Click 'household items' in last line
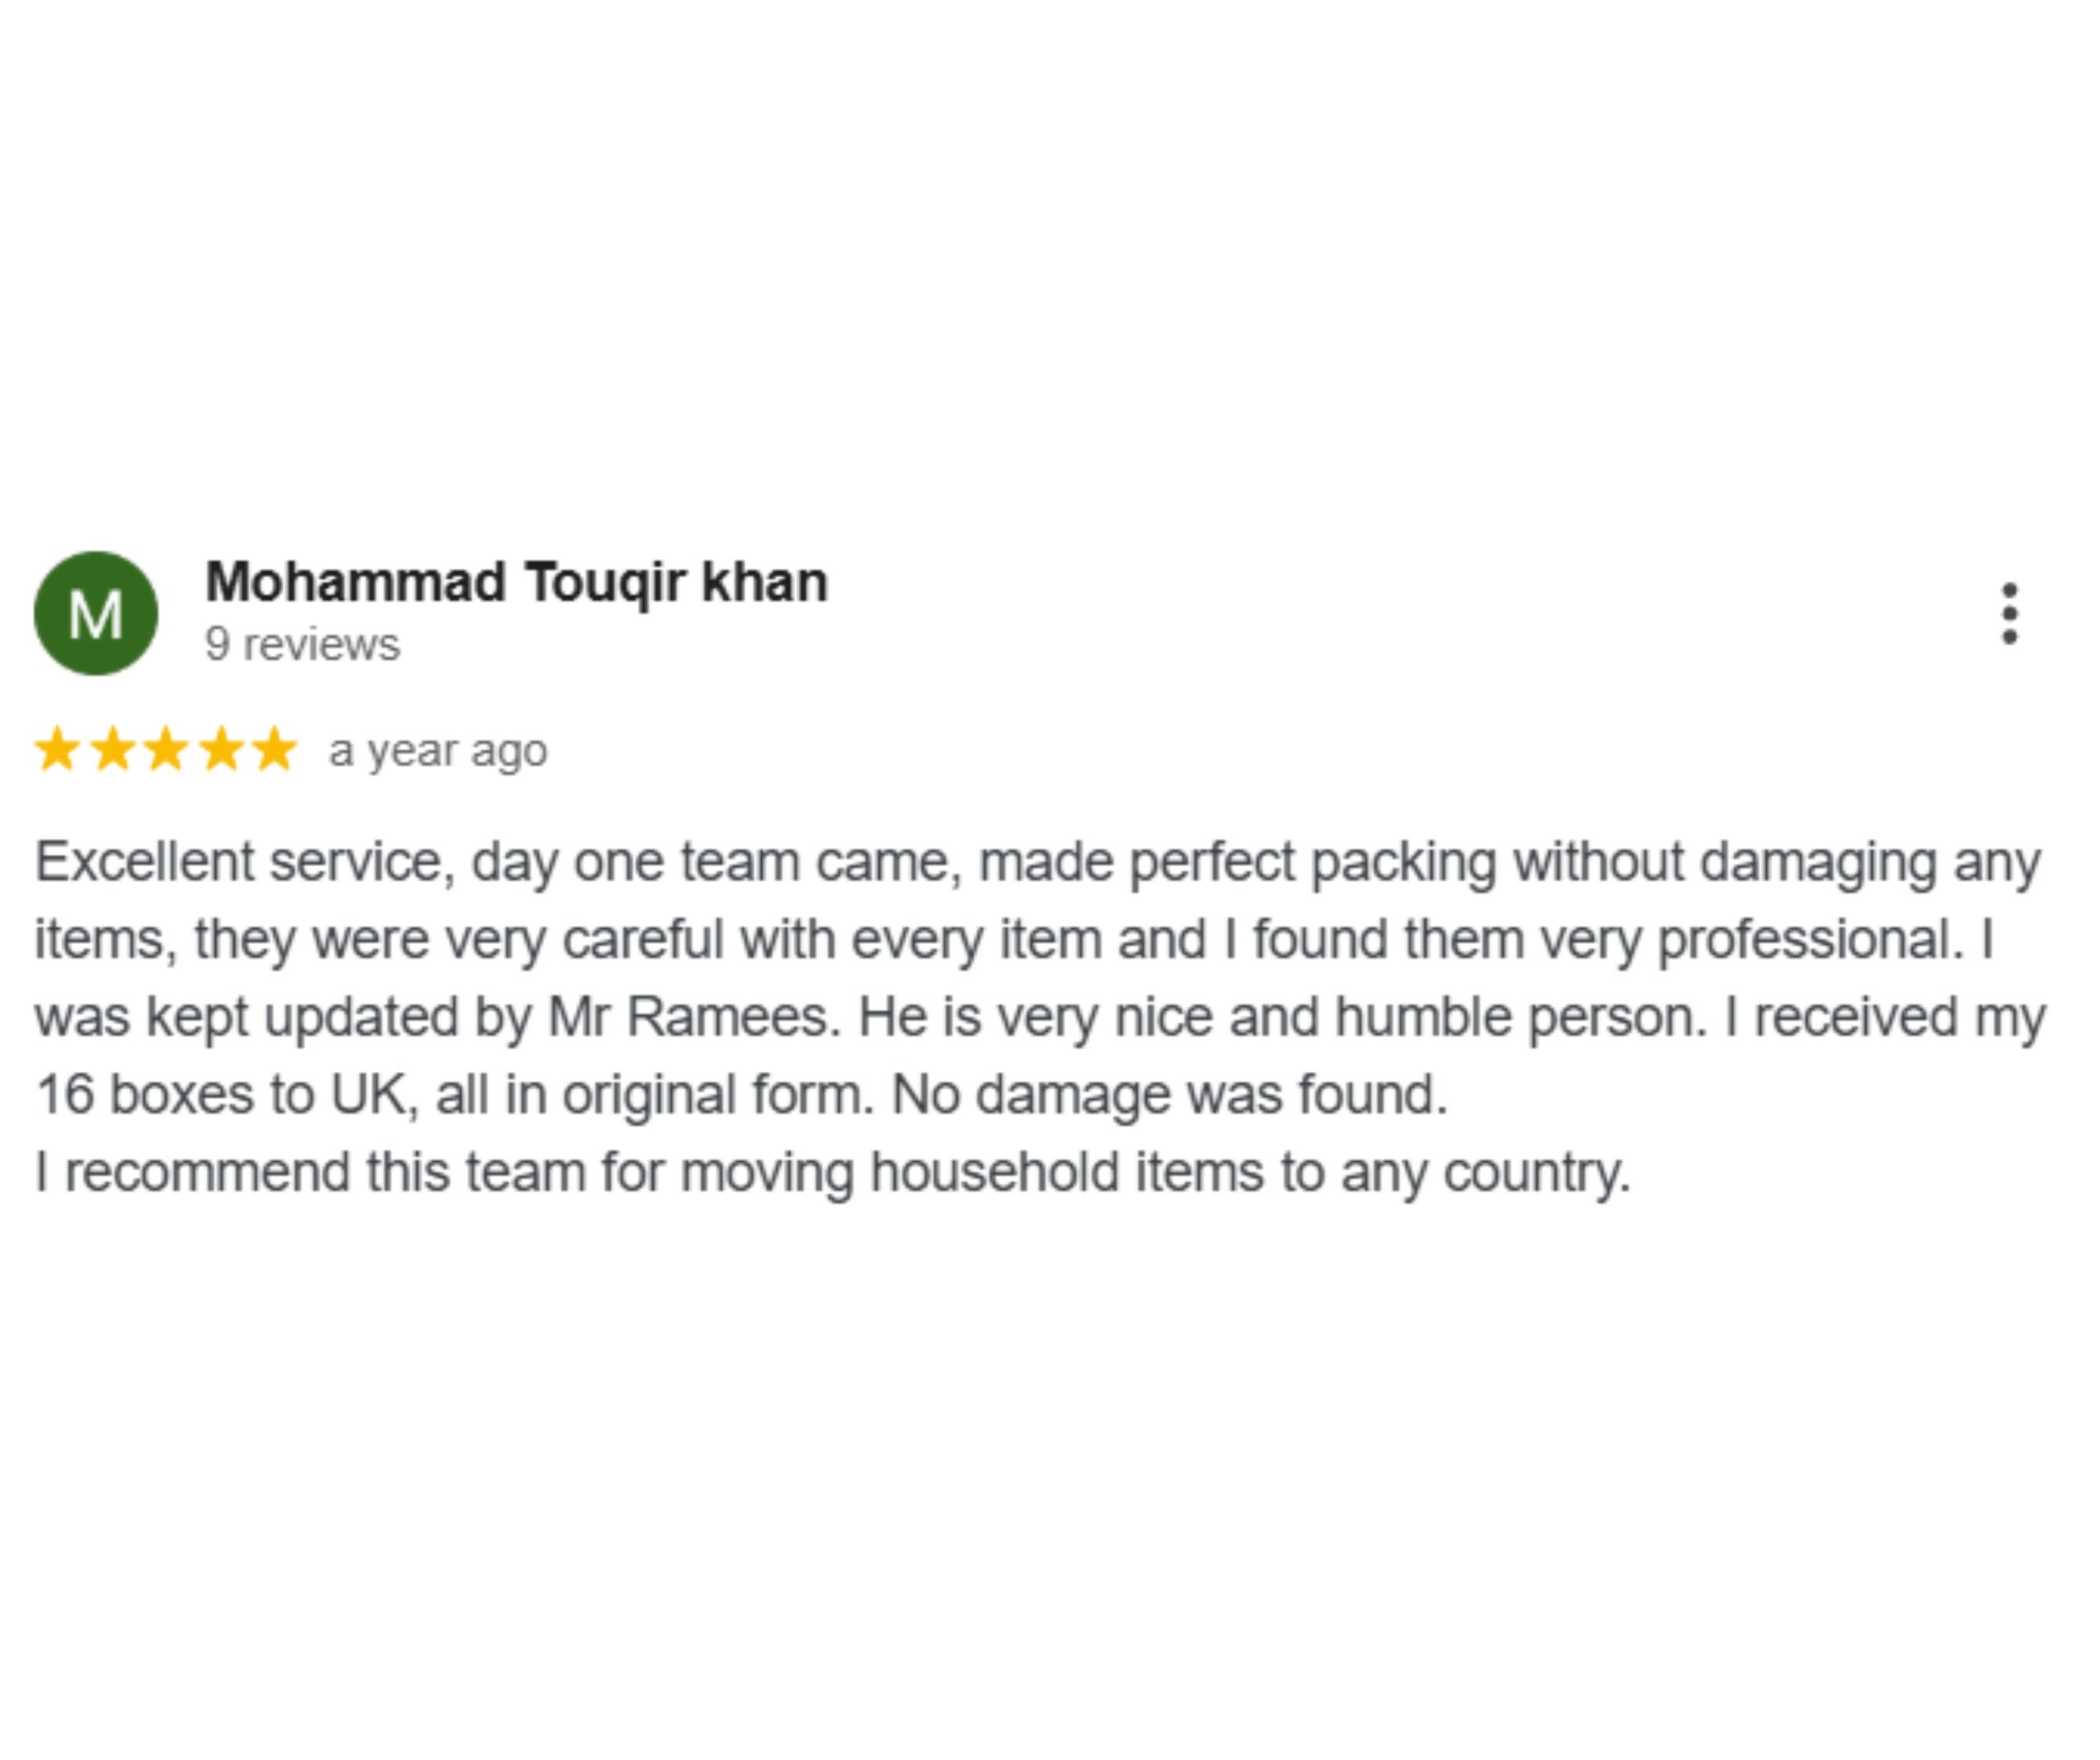The height and width of the screenshot is (1760, 2100). (x=1067, y=1172)
